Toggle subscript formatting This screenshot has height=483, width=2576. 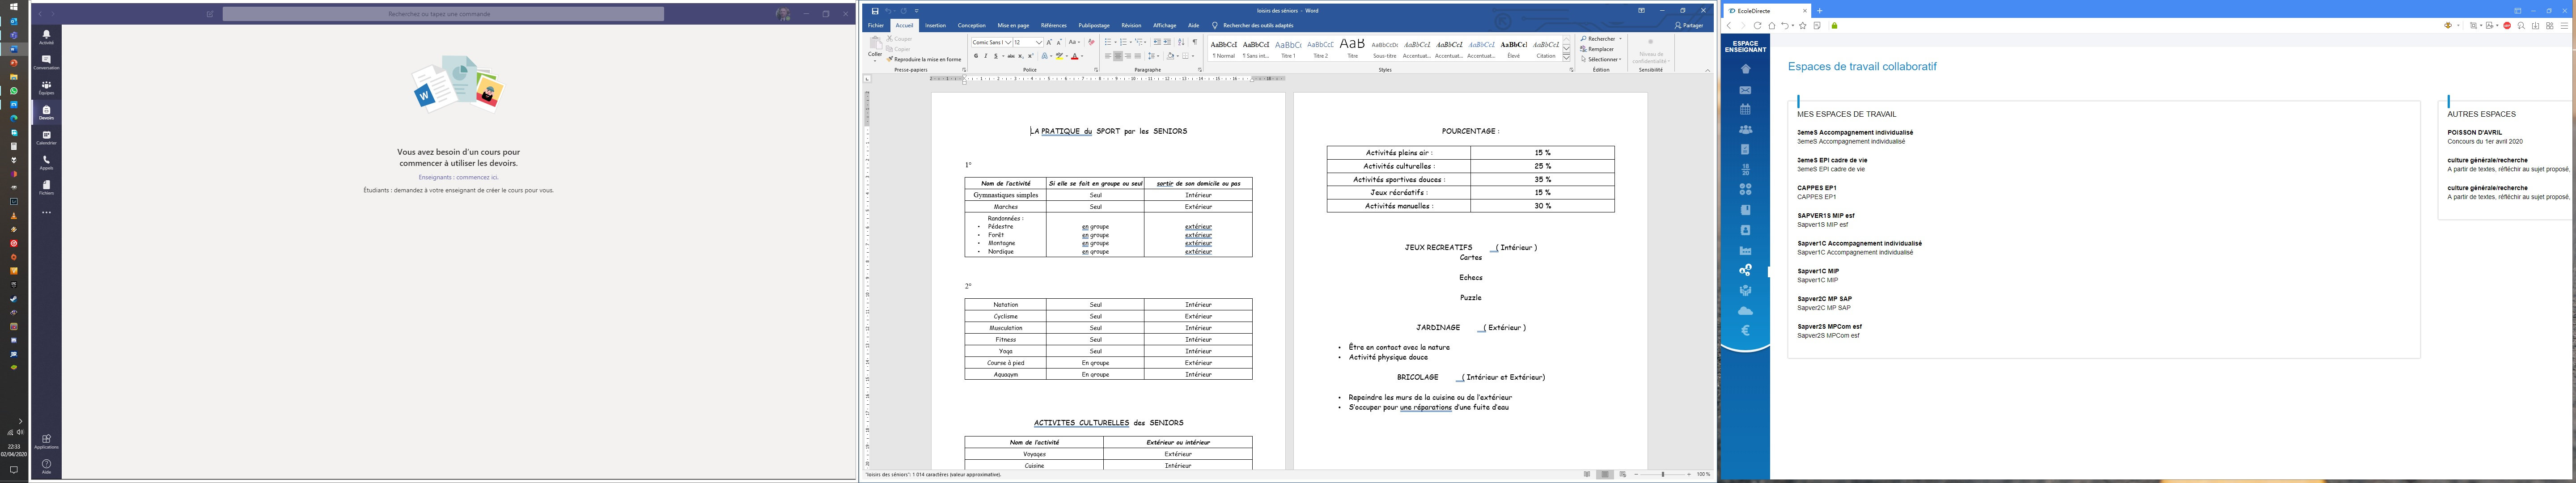pyautogui.click(x=1021, y=57)
